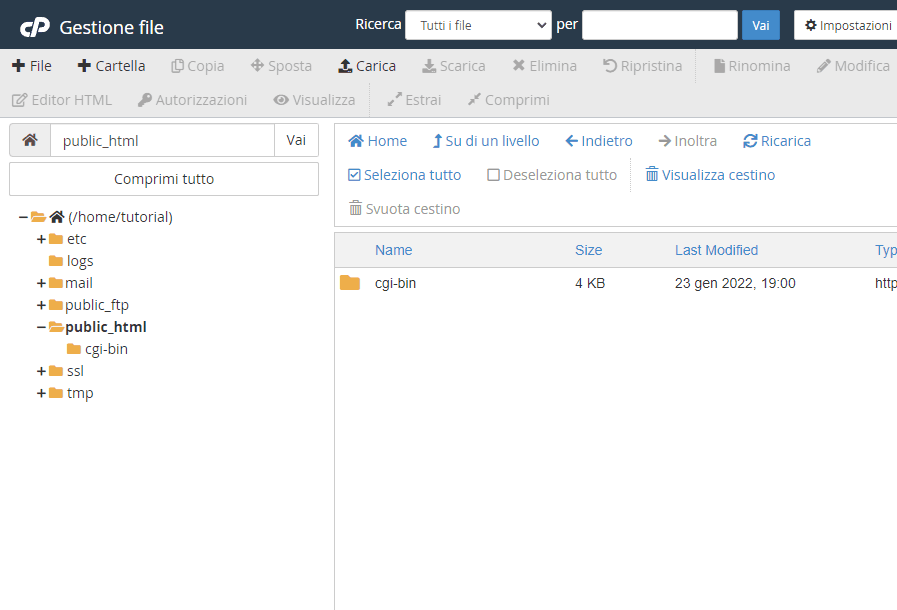Click cgi-bin folder icon in file list
This screenshot has width=897, height=610.
(350, 283)
